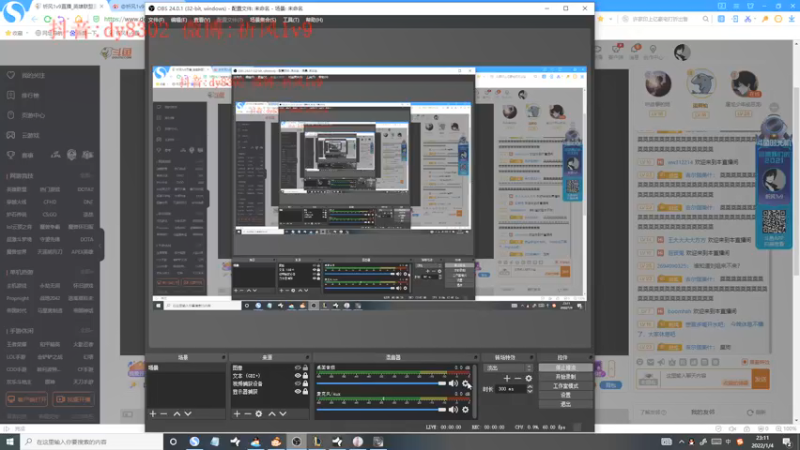Adjust the microphone/Aux volume slider
Image resolution: width=800 pixels, height=450 pixels.
(381, 409)
